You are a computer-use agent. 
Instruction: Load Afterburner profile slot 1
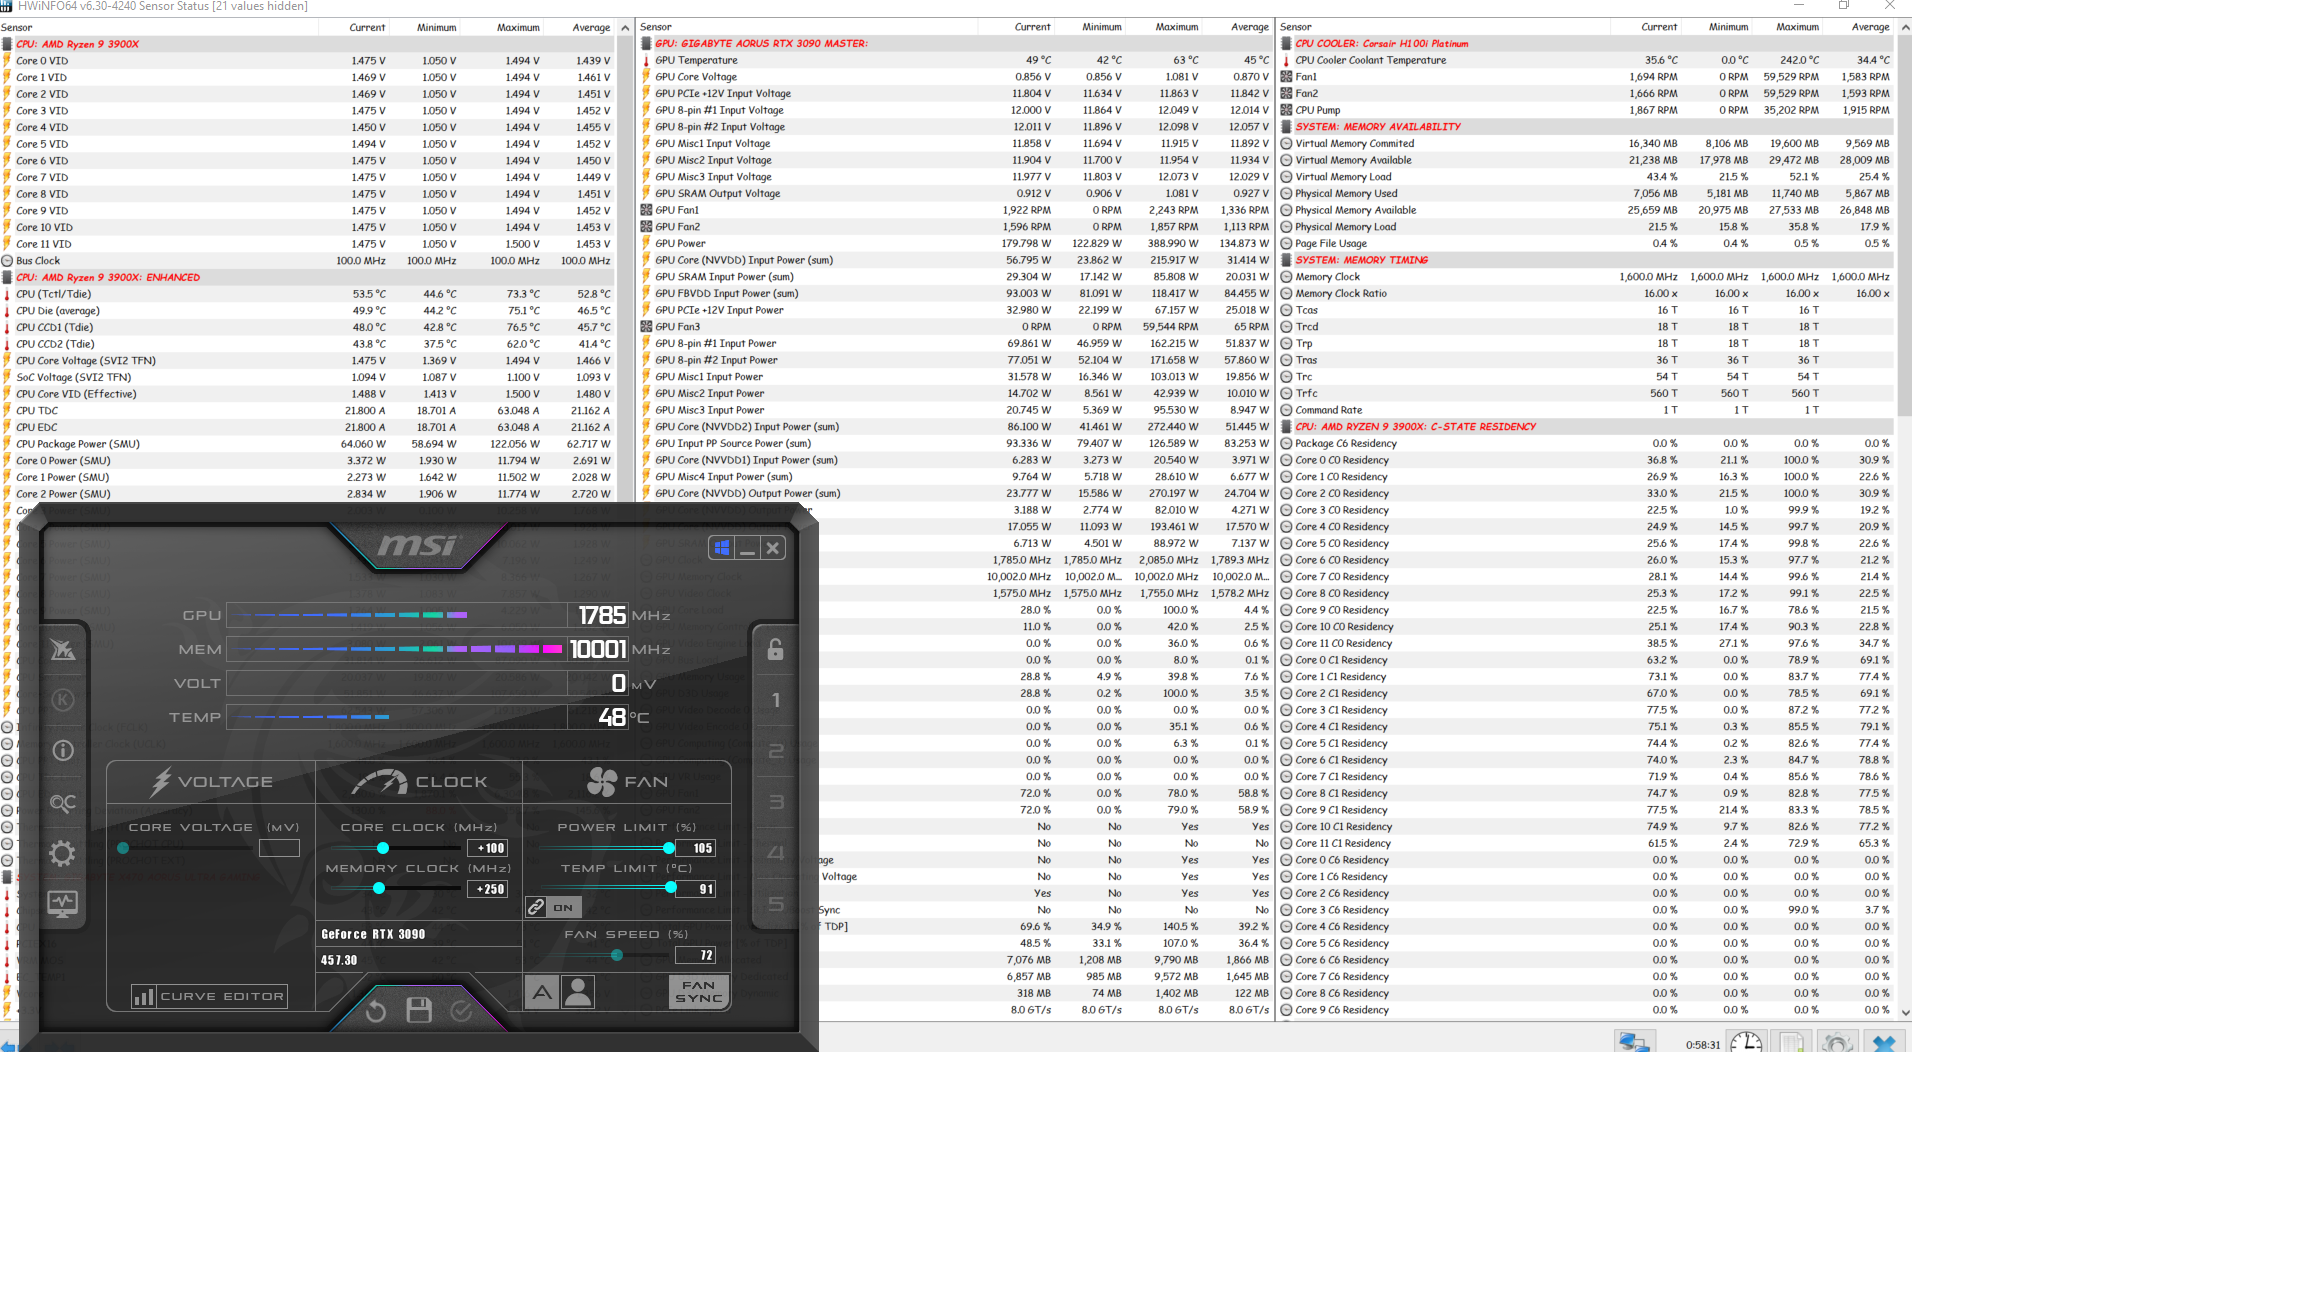pos(776,700)
